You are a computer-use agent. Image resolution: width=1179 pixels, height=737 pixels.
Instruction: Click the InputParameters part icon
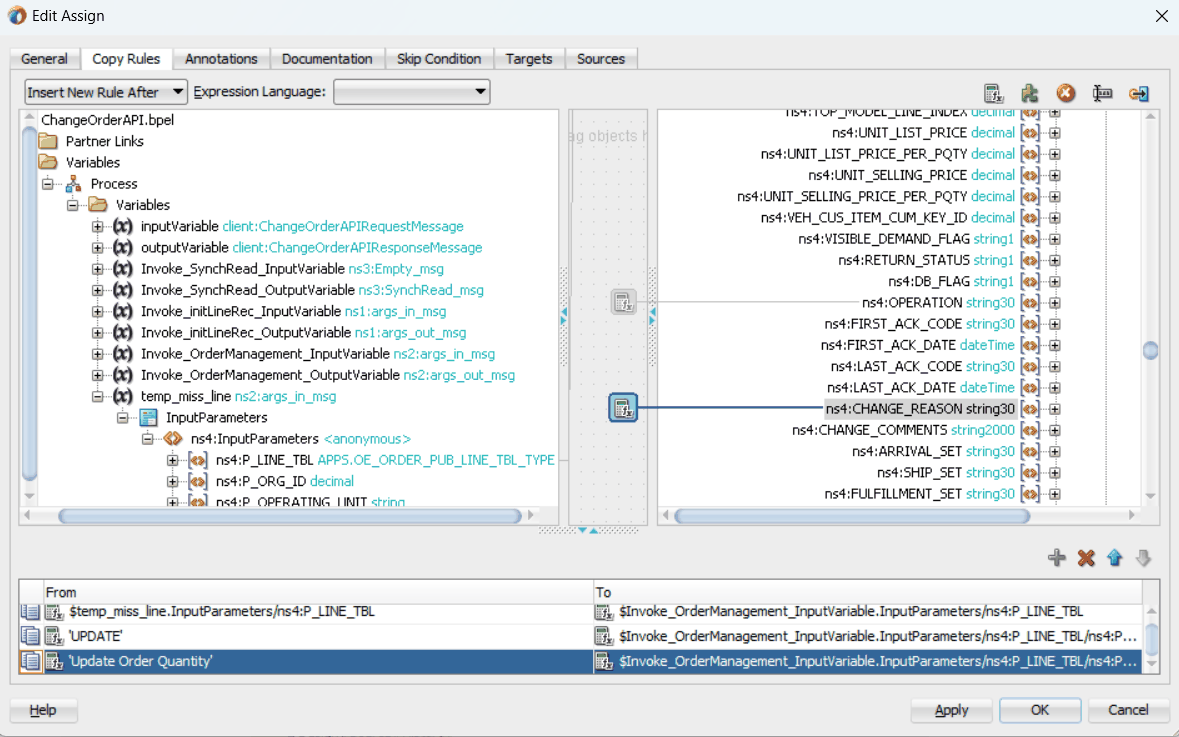pos(148,417)
